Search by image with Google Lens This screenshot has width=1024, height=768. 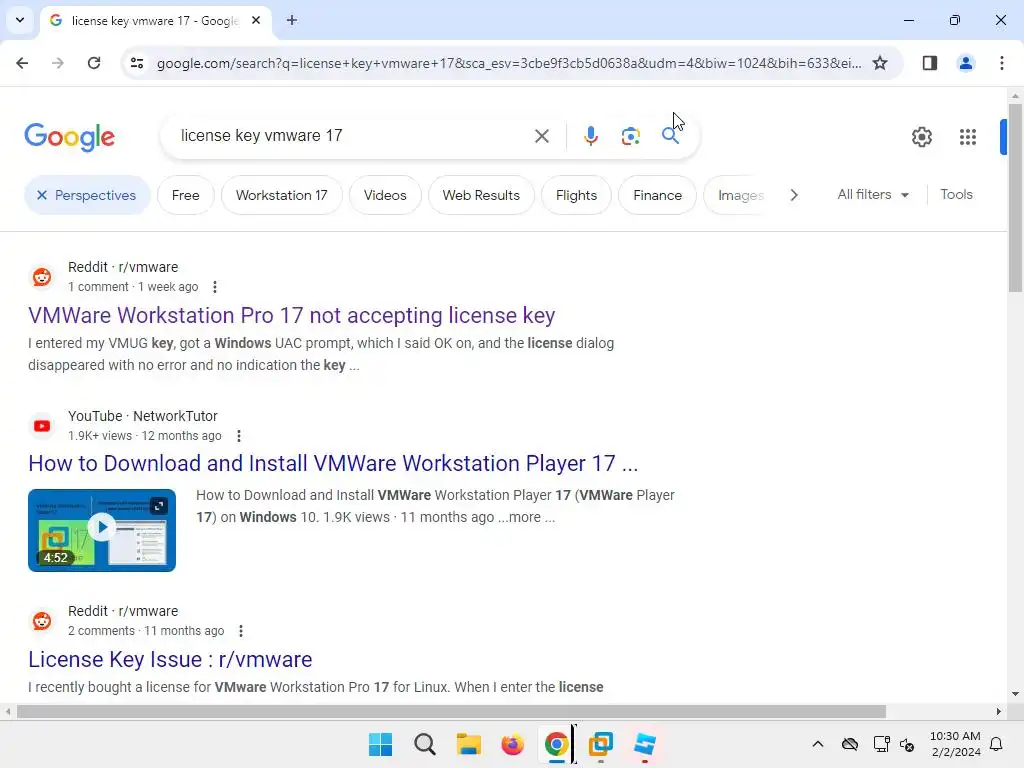click(x=630, y=136)
